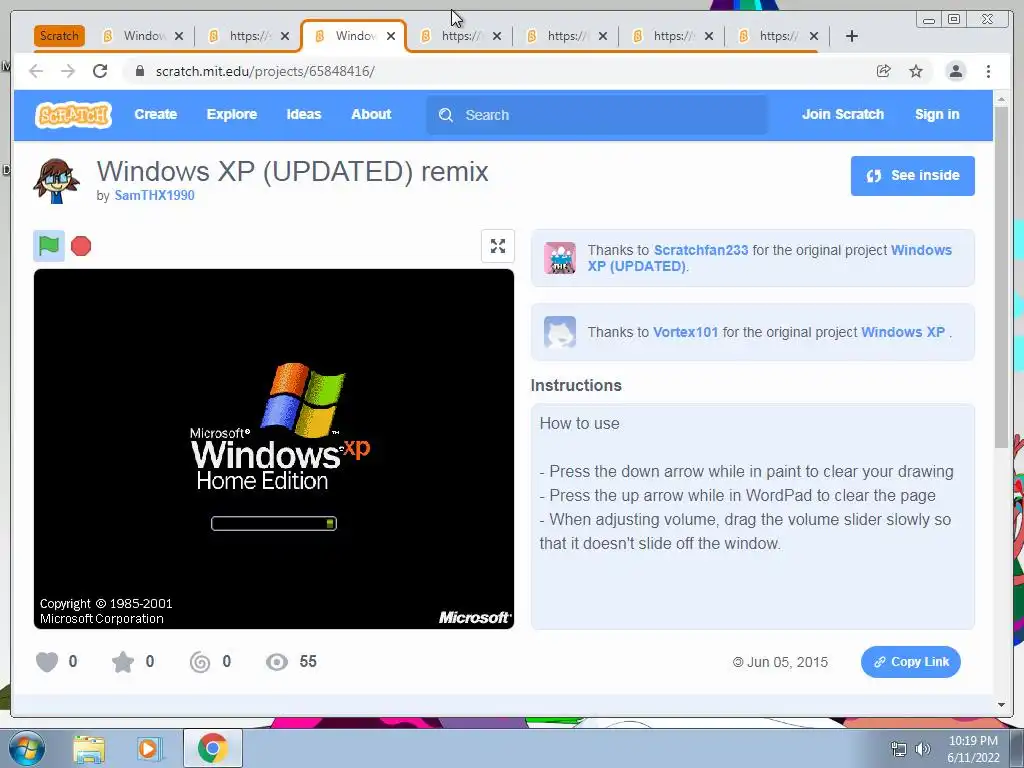Viewport: 1024px width, 768px height.
Task: Click the Copy Link button
Action: (x=910, y=662)
